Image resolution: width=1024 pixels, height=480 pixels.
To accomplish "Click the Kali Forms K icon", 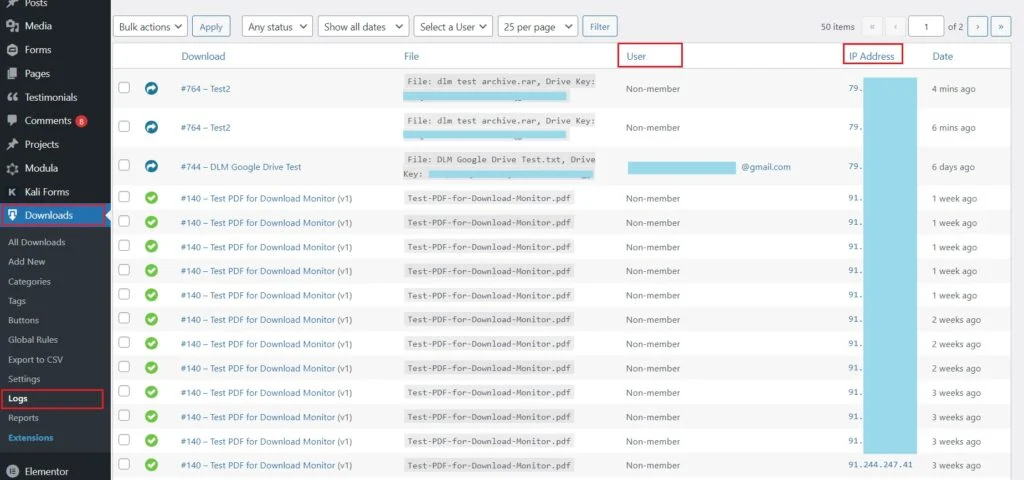I will [12, 192].
